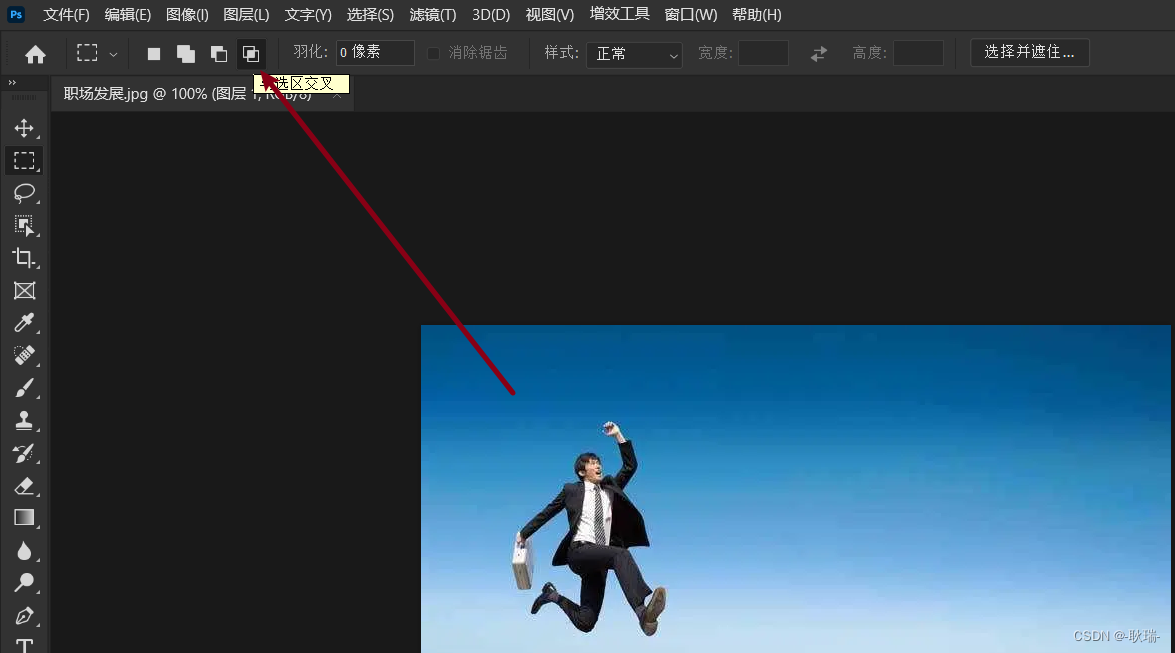Open the 样式 style dropdown

tap(634, 53)
